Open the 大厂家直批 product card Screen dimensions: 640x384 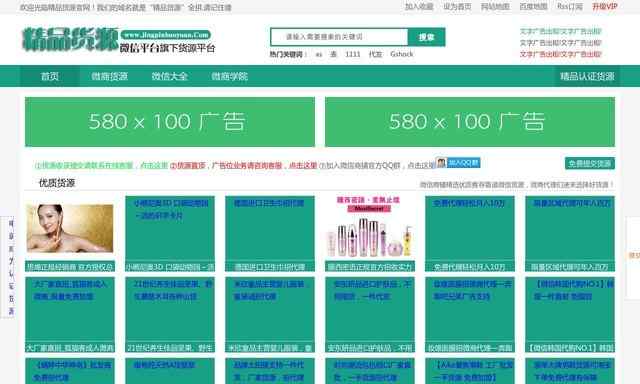pyautogui.click(x=70, y=315)
